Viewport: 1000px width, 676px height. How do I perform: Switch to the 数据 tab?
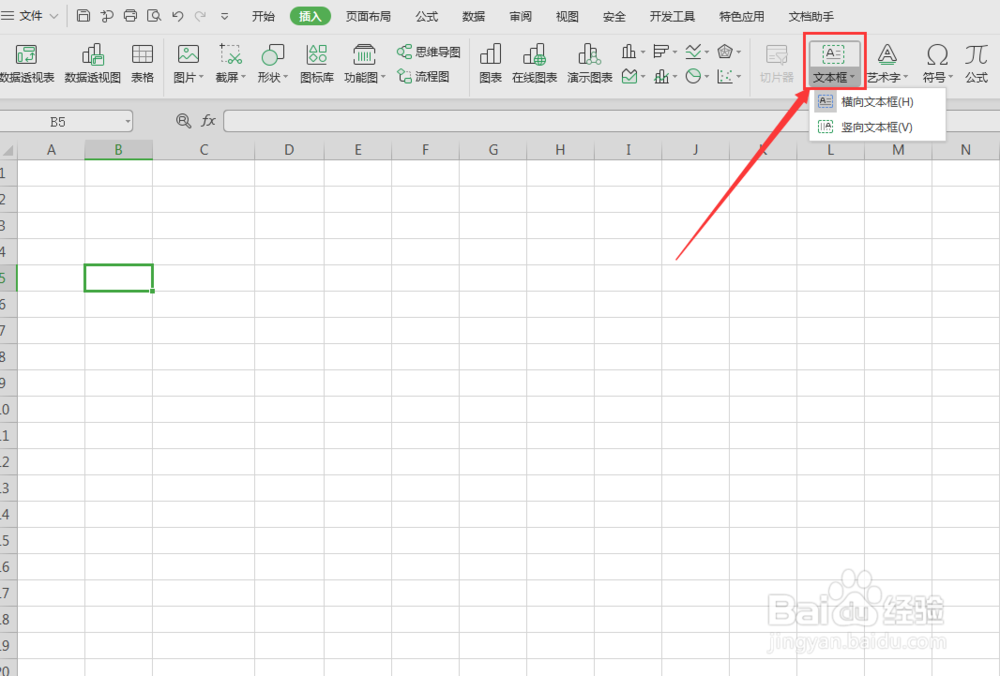pos(473,17)
